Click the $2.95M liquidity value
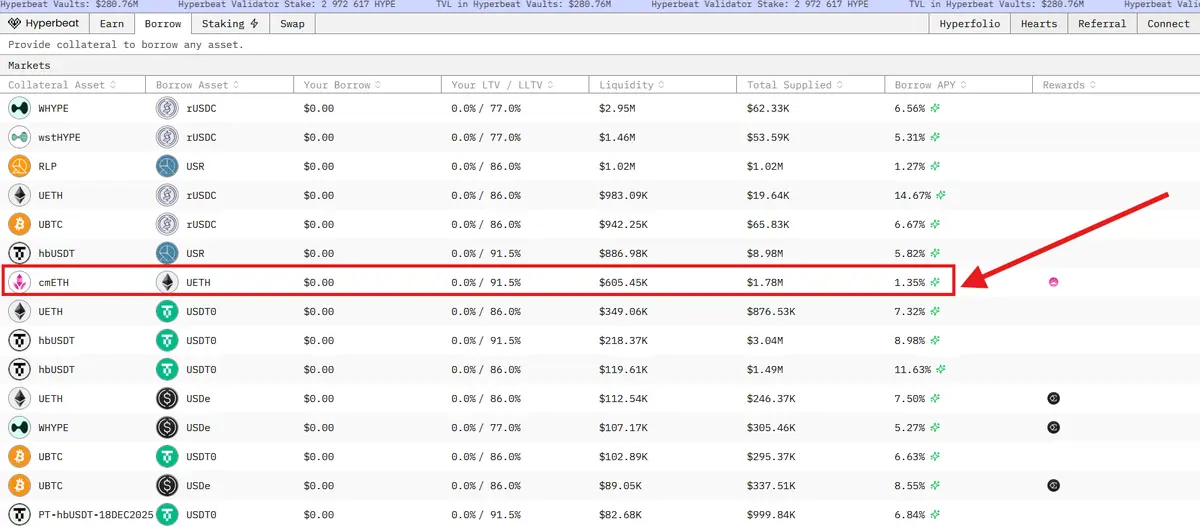The height and width of the screenshot is (527, 1200). 617,108
